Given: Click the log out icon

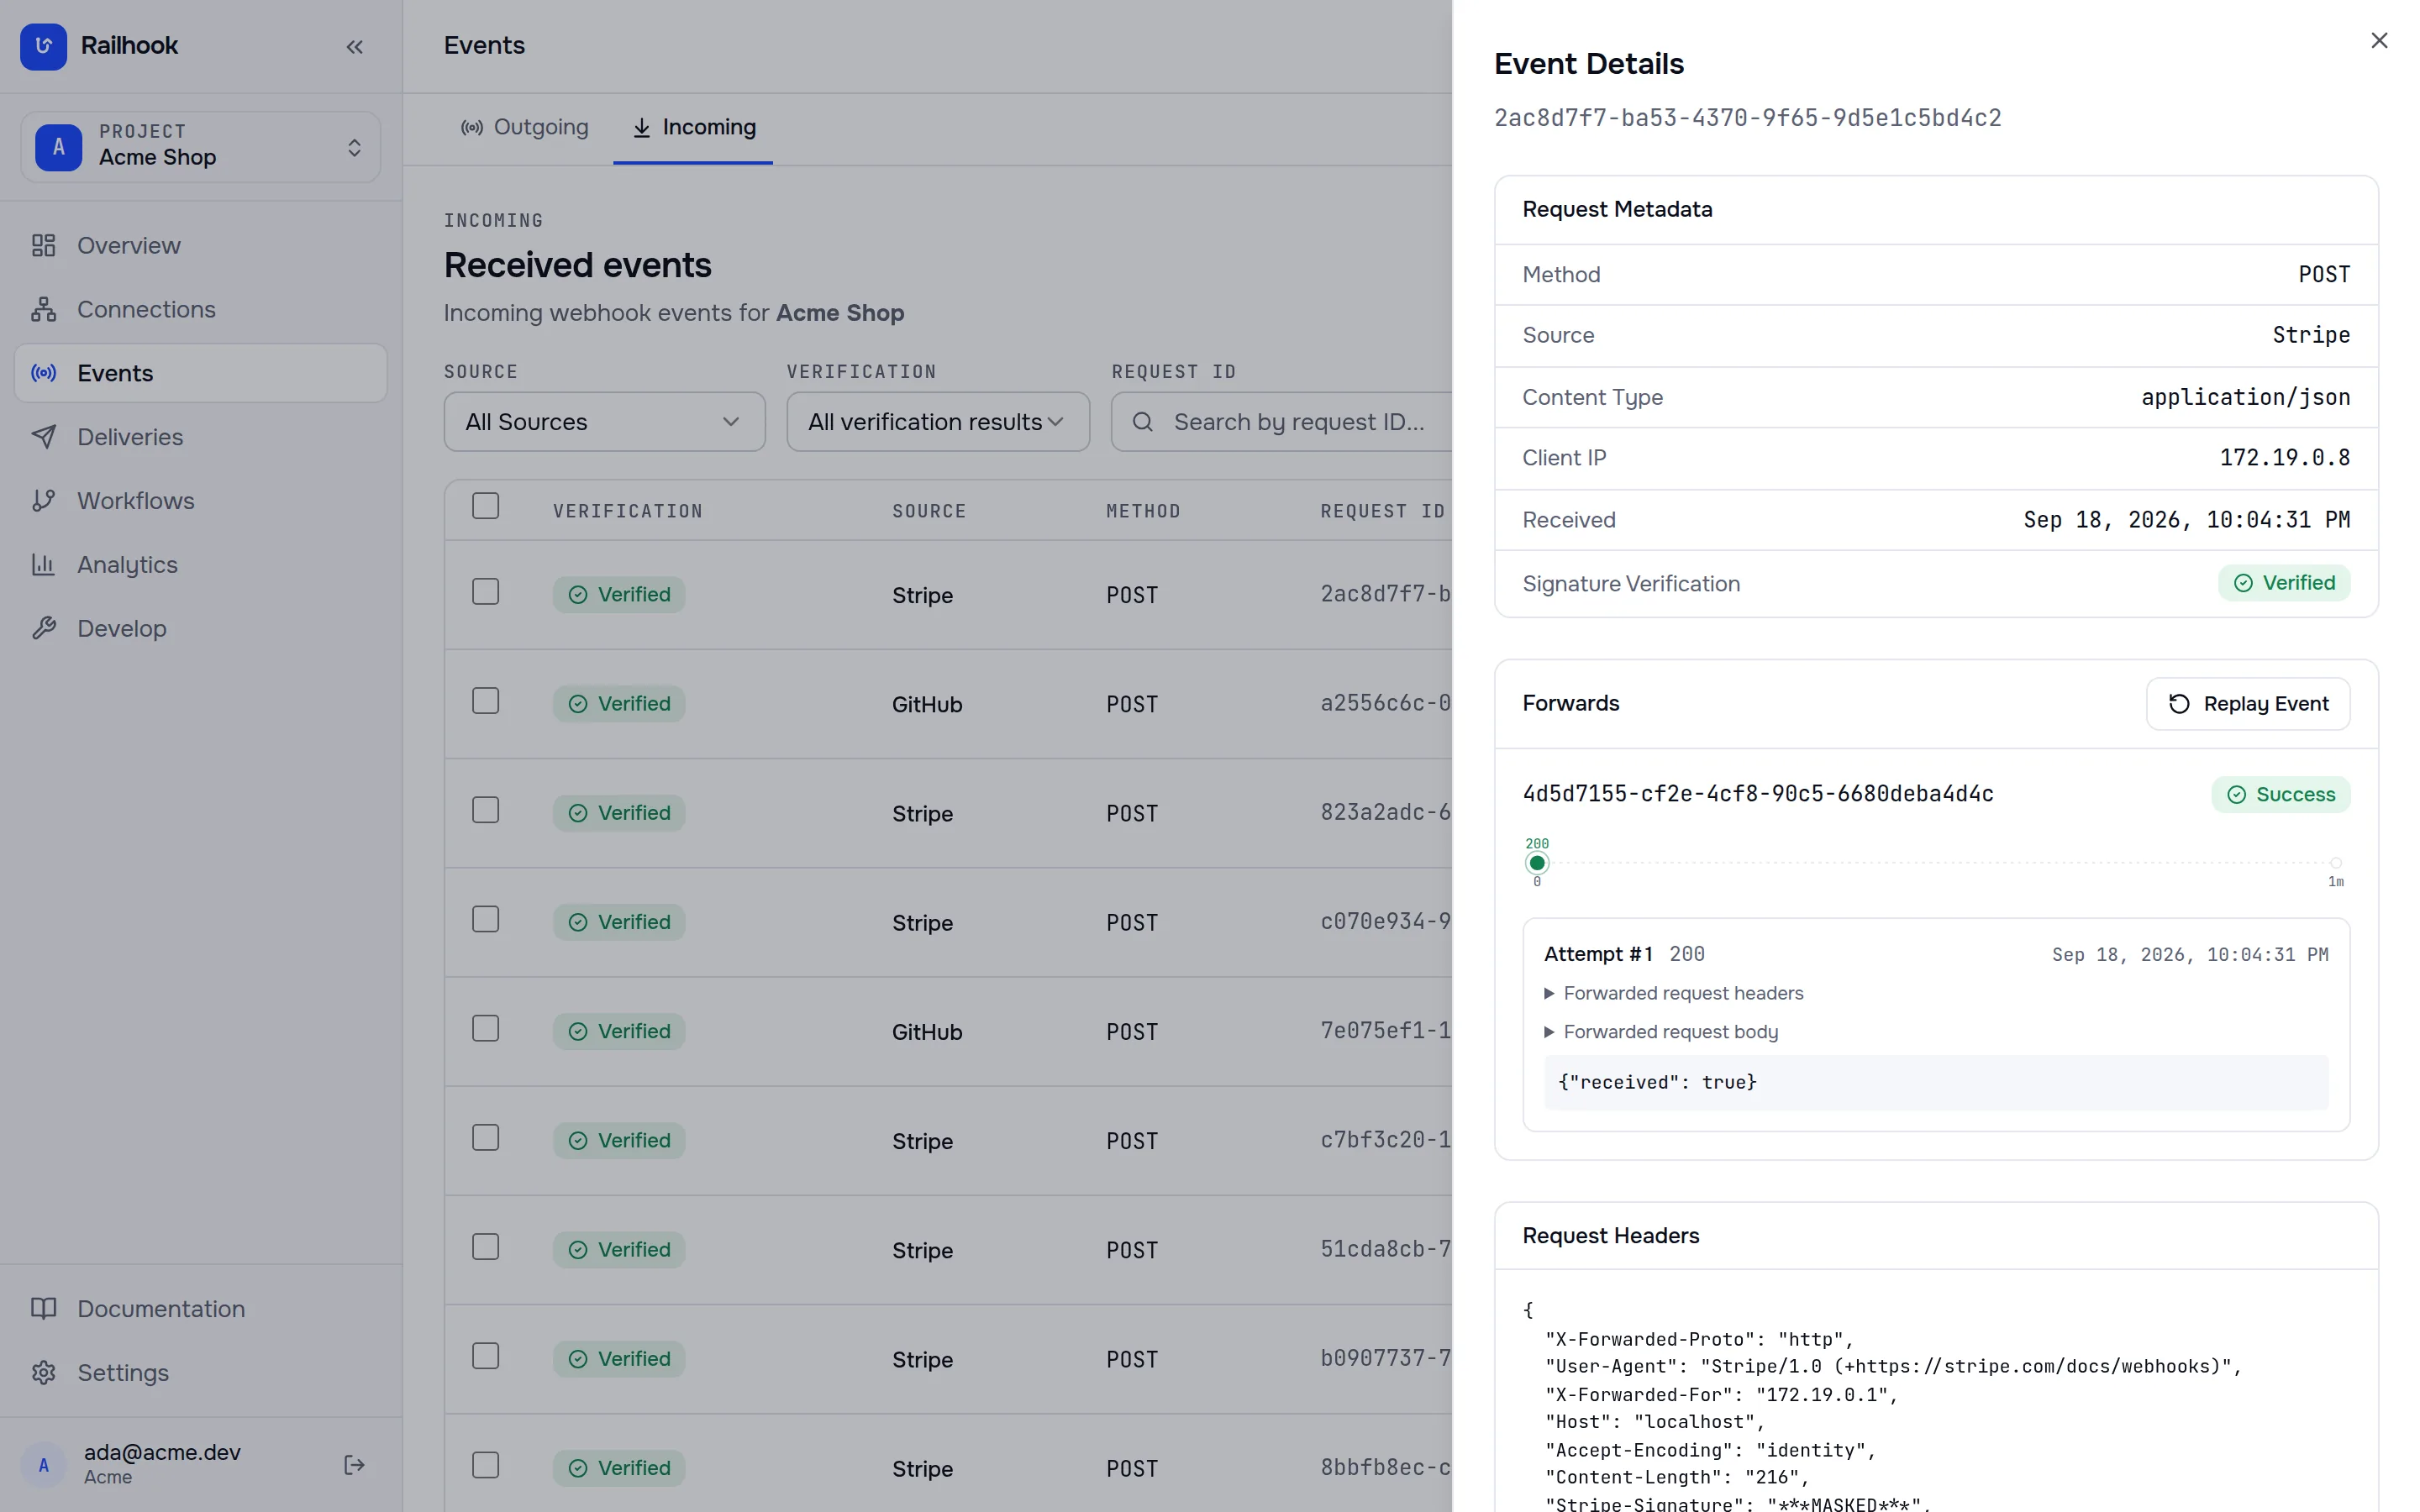Looking at the screenshot, I should tap(354, 1464).
